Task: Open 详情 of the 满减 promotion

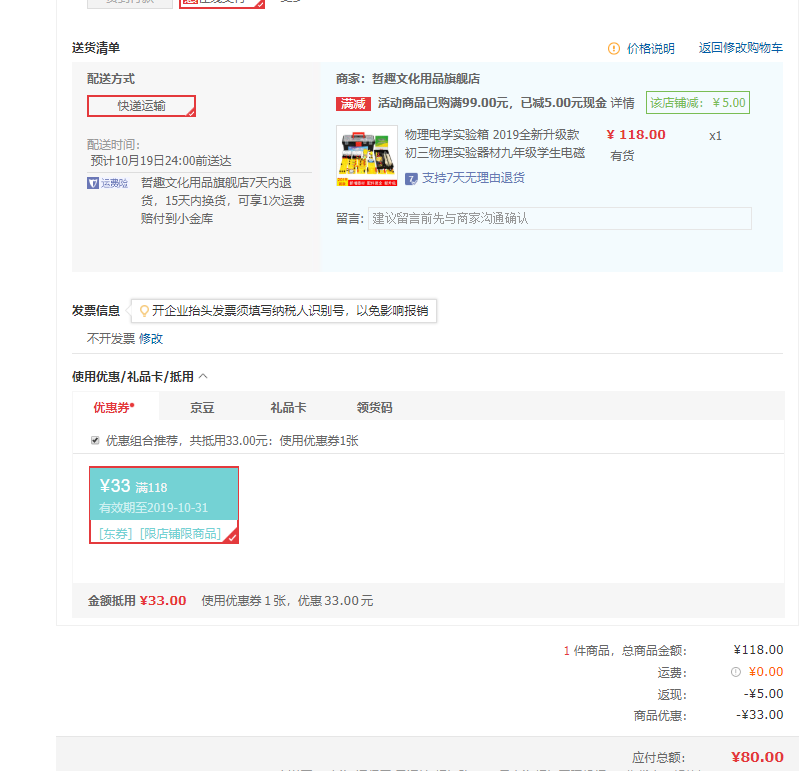Action: pyautogui.click(x=622, y=103)
